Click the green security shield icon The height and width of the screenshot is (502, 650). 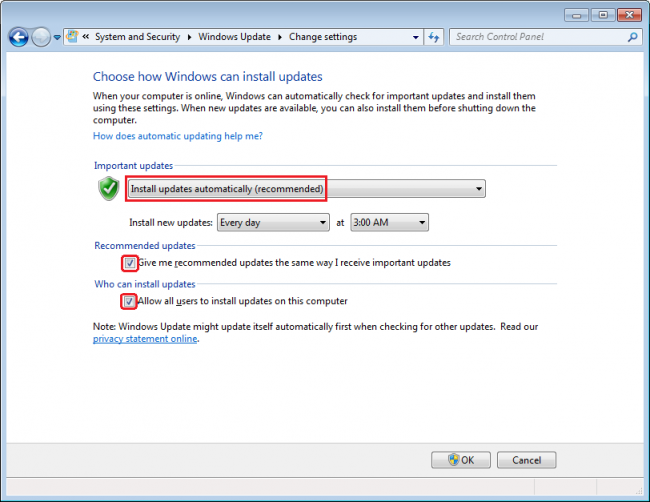(x=108, y=188)
